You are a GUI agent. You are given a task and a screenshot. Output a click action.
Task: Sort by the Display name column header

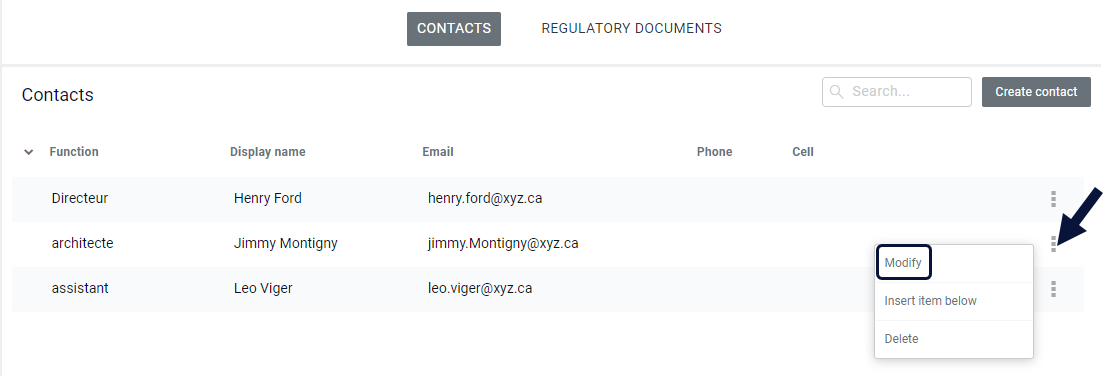coord(268,152)
